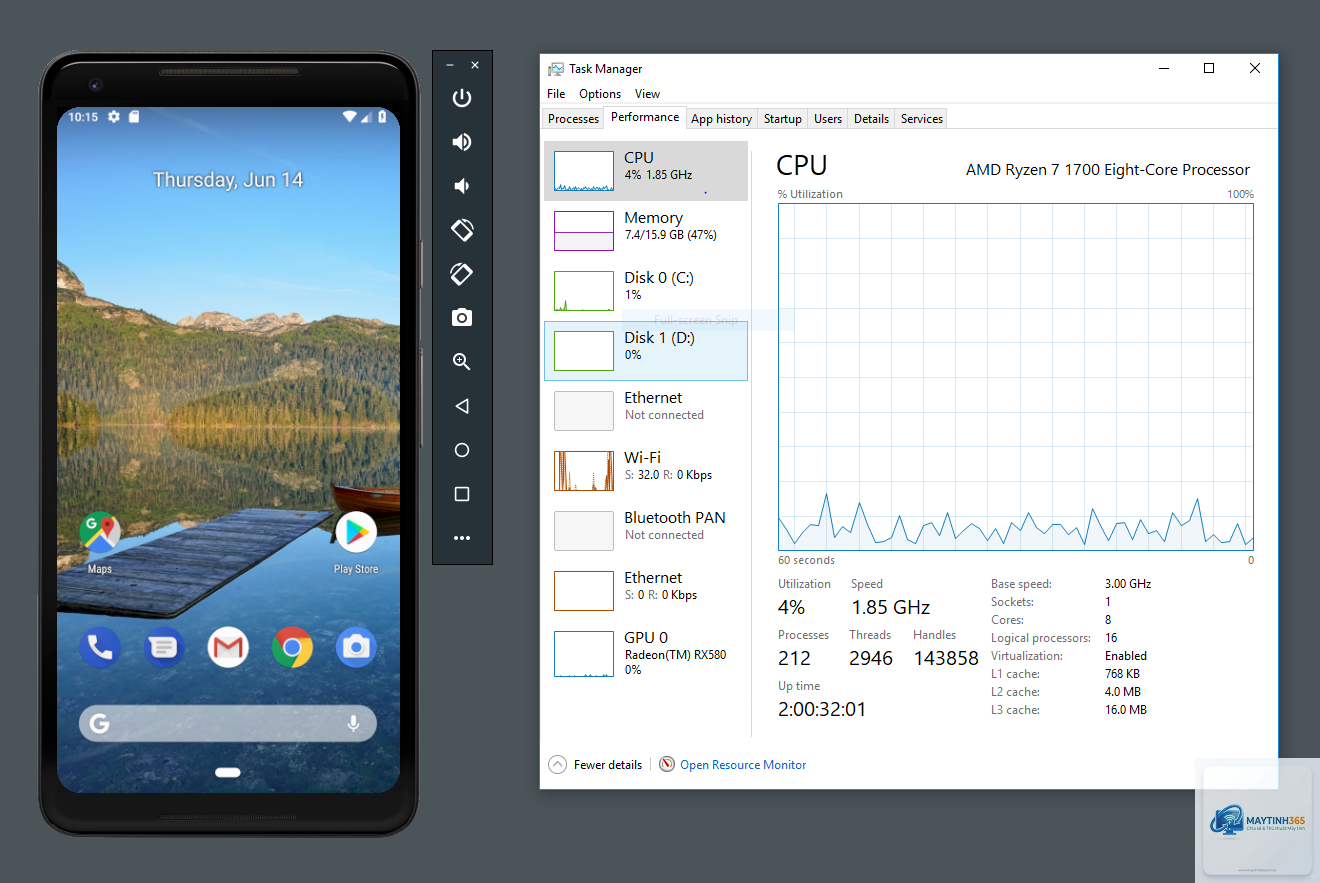Select Disk 0 (C:) in sidebar
Screen dimensions: 1320x883
(x=646, y=291)
